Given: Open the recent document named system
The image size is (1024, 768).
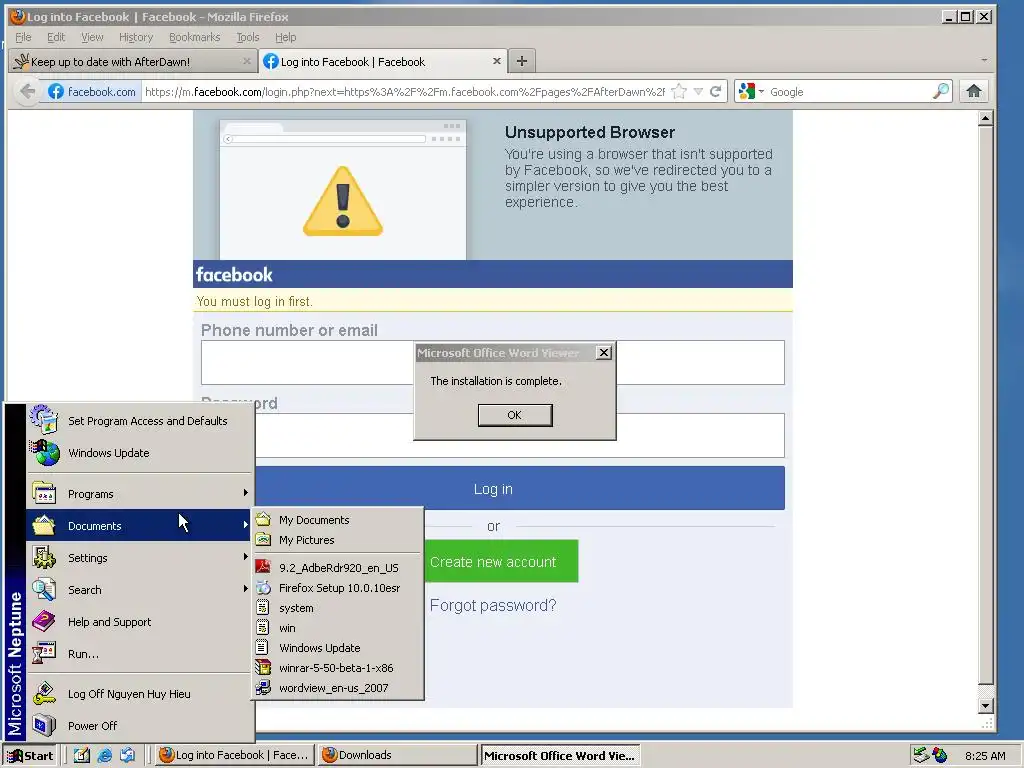Looking at the screenshot, I should 338,608.
